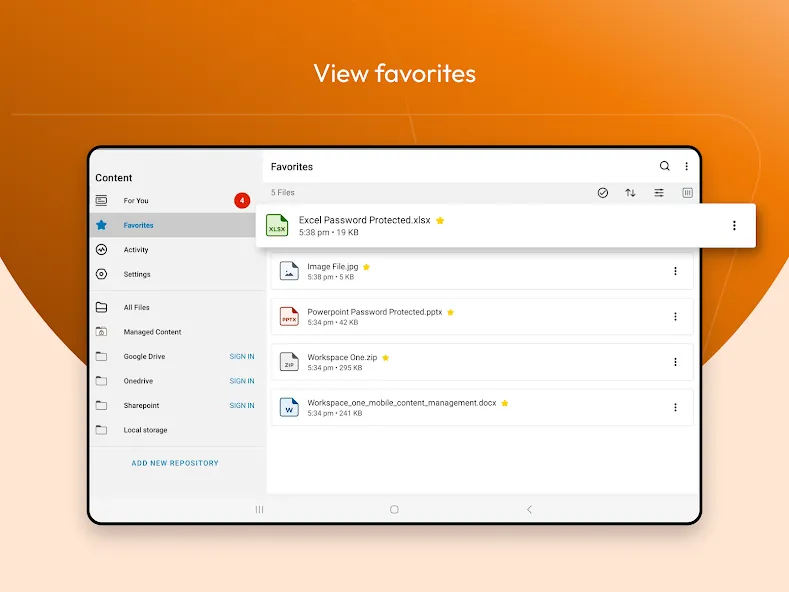The image size is (789, 592).
Task: Tap the select-all checkmark circle icon
Action: [602, 193]
